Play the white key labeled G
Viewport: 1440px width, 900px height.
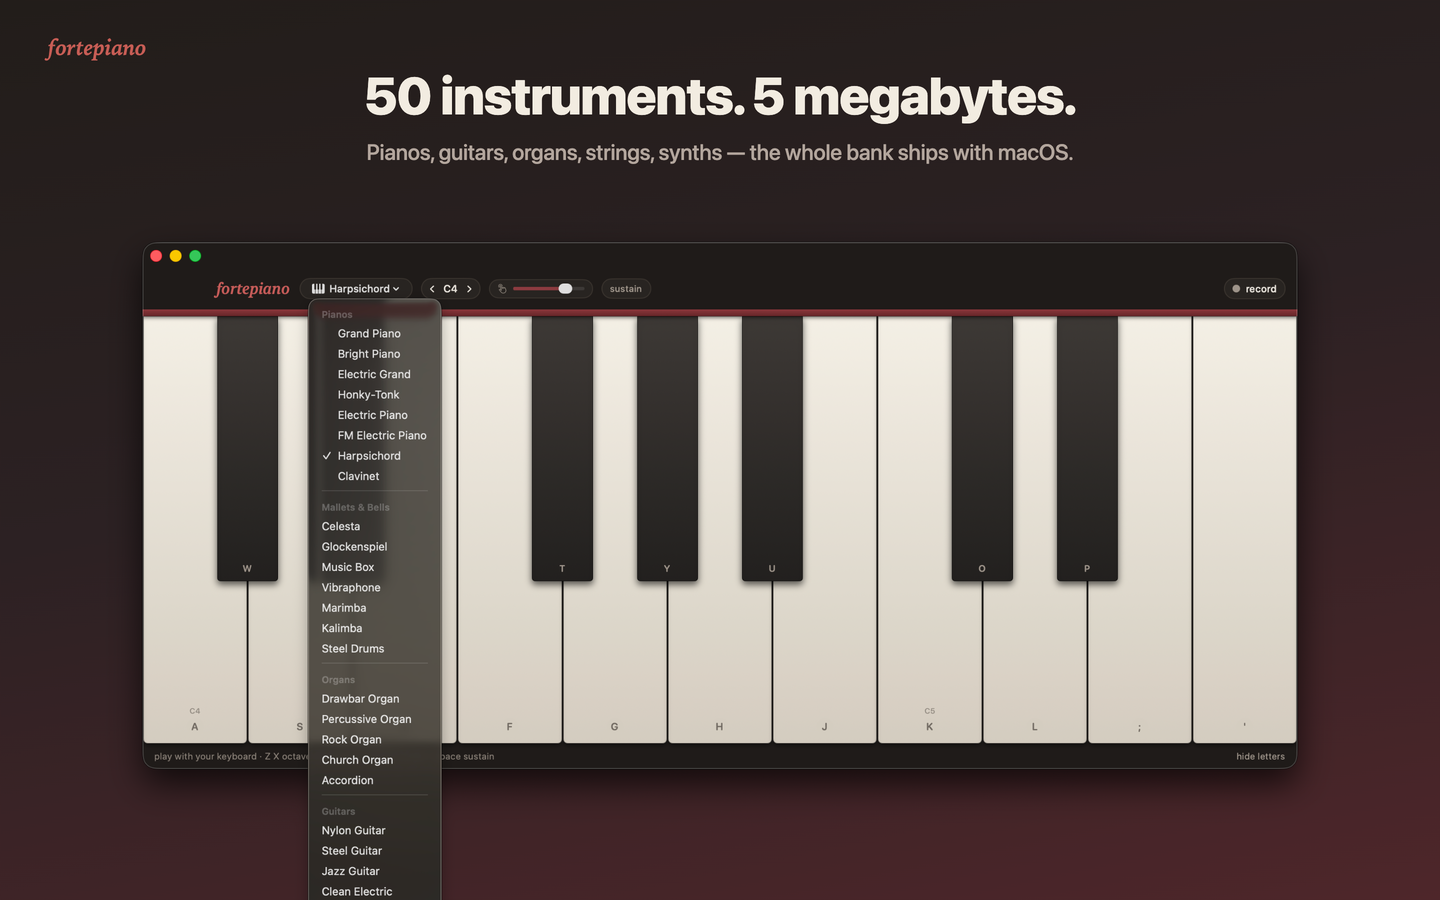tap(615, 660)
